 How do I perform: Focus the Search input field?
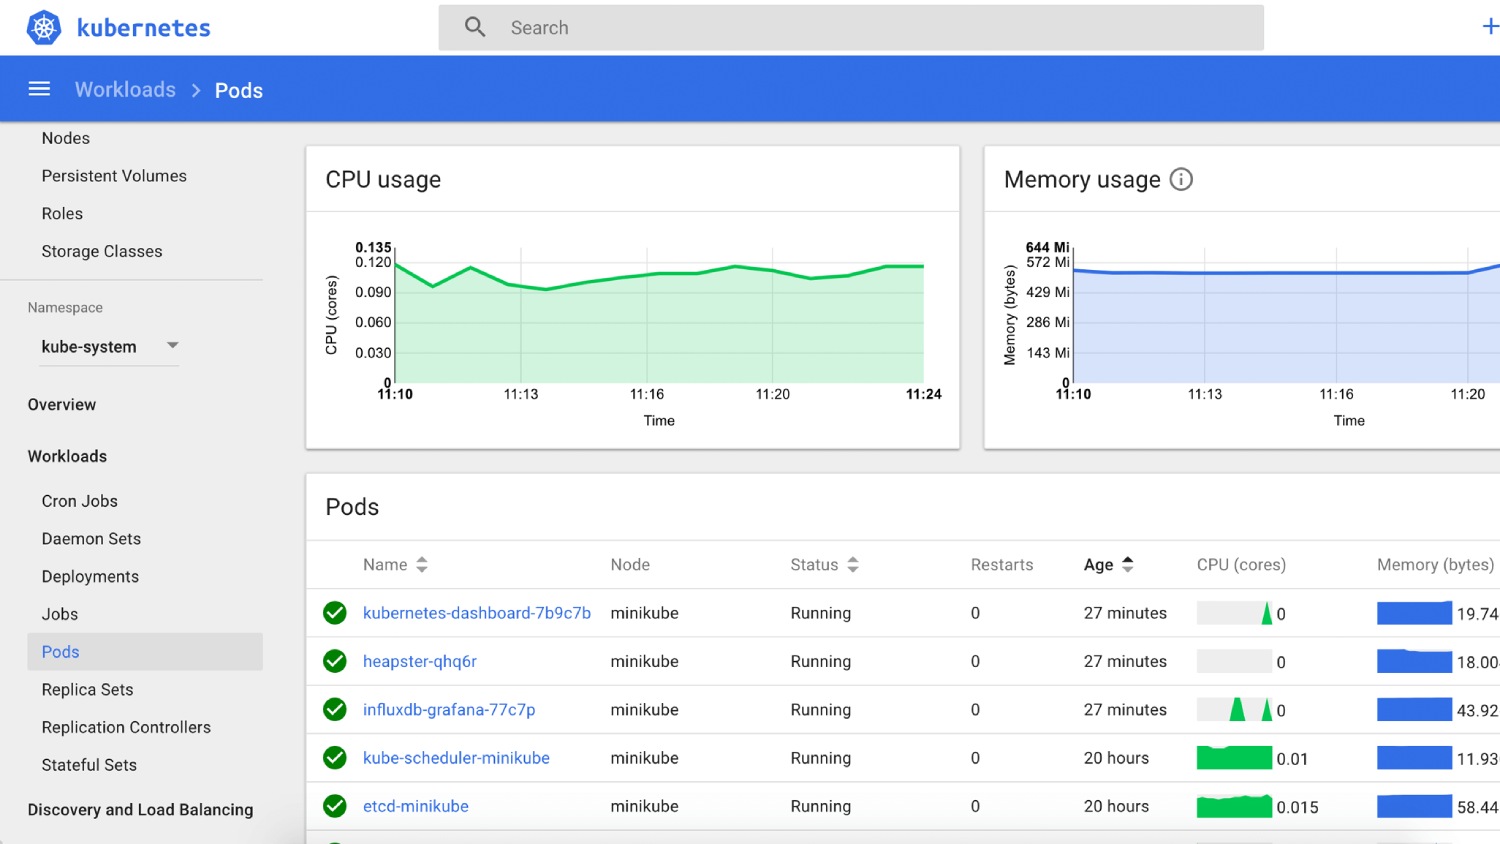point(851,28)
